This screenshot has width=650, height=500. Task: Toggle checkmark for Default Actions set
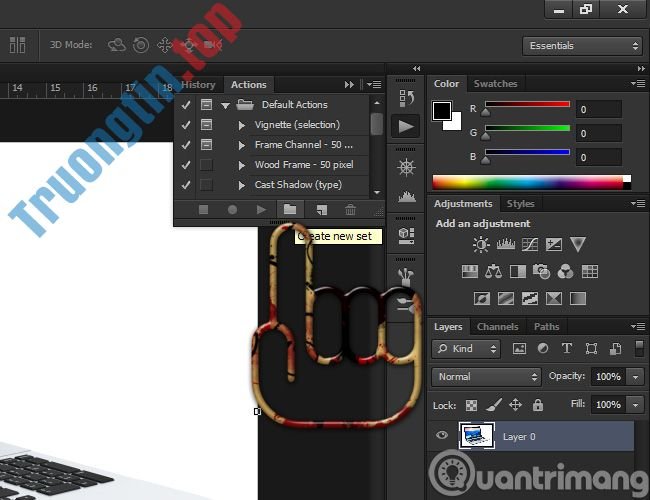click(x=186, y=105)
